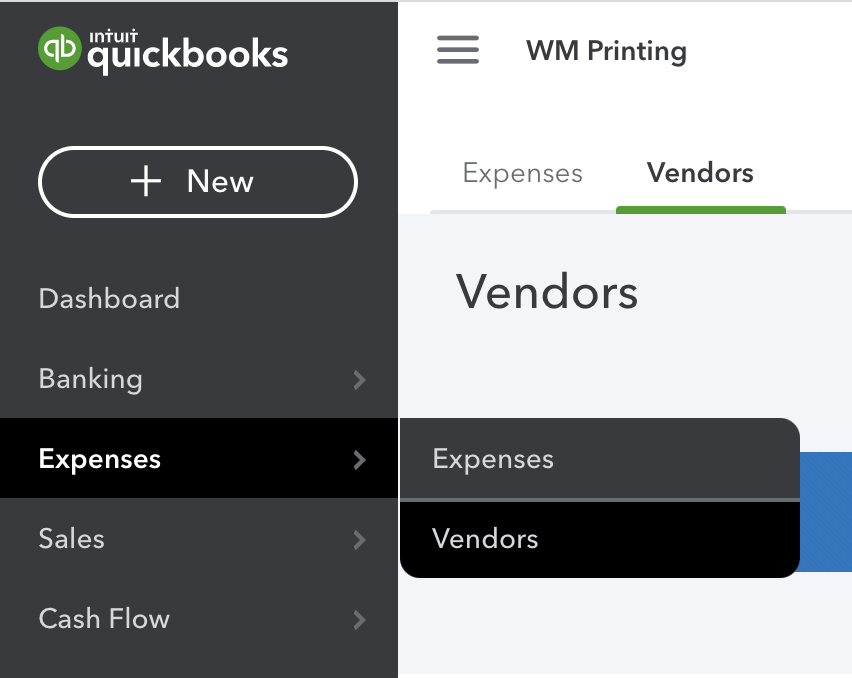The image size is (852, 678).
Task: Toggle the hamburger navigation menu
Action: coord(458,49)
